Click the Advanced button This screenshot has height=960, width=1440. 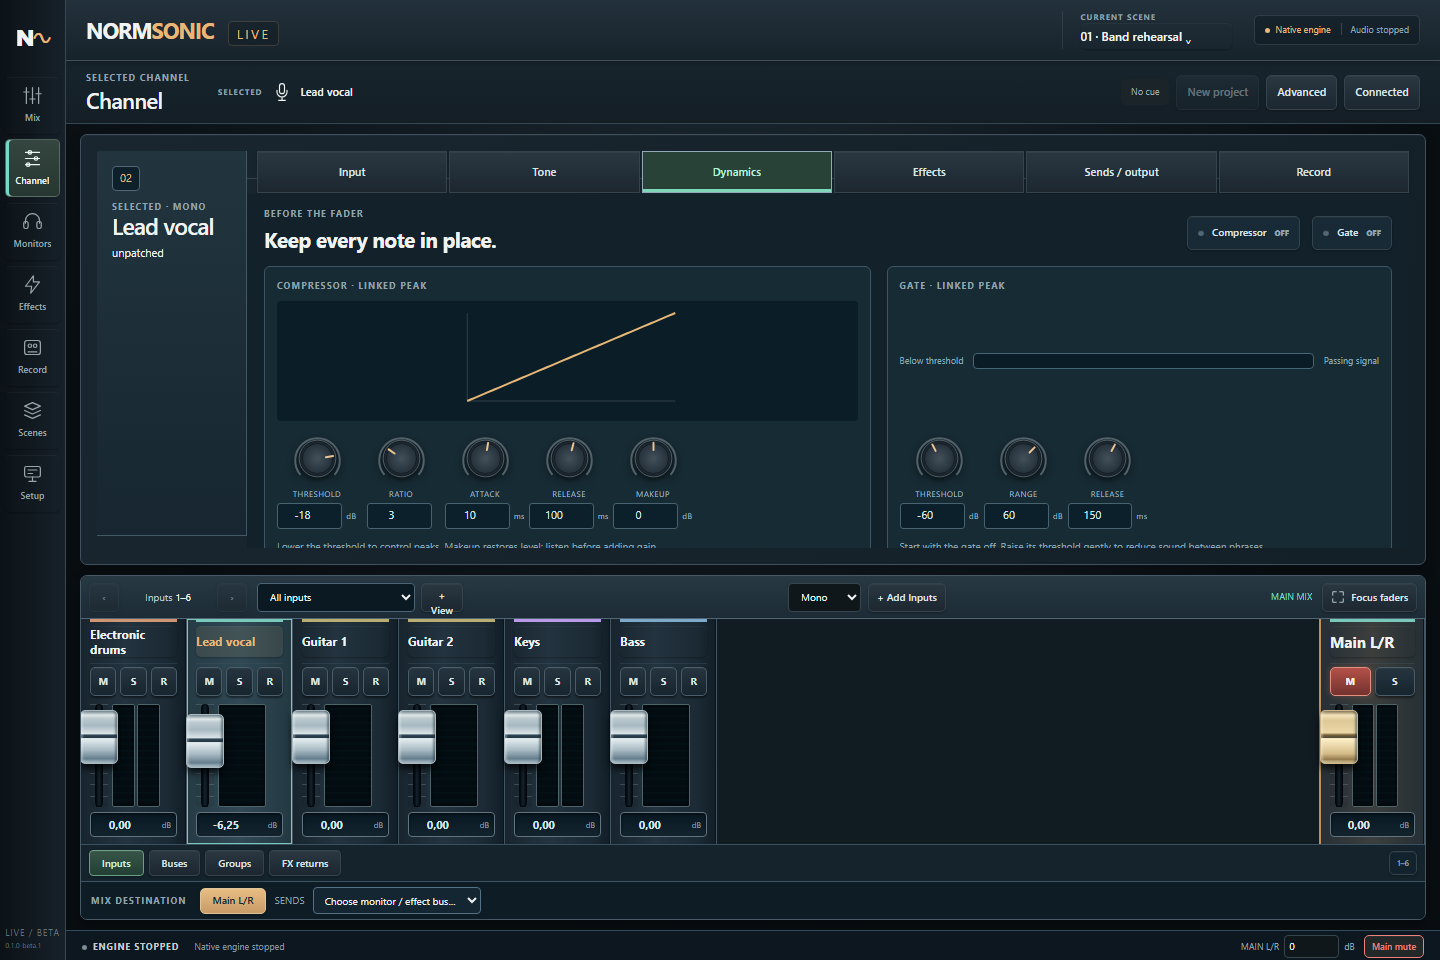click(x=1302, y=92)
